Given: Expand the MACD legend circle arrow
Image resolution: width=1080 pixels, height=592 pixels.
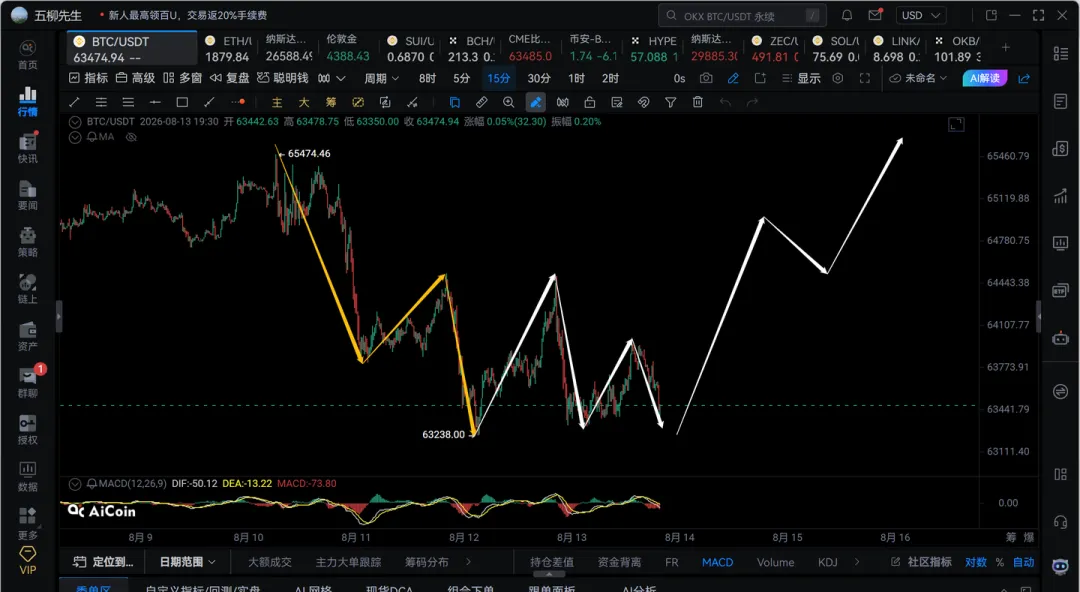Looking at the screenshot, I should (x=75, y=484).
